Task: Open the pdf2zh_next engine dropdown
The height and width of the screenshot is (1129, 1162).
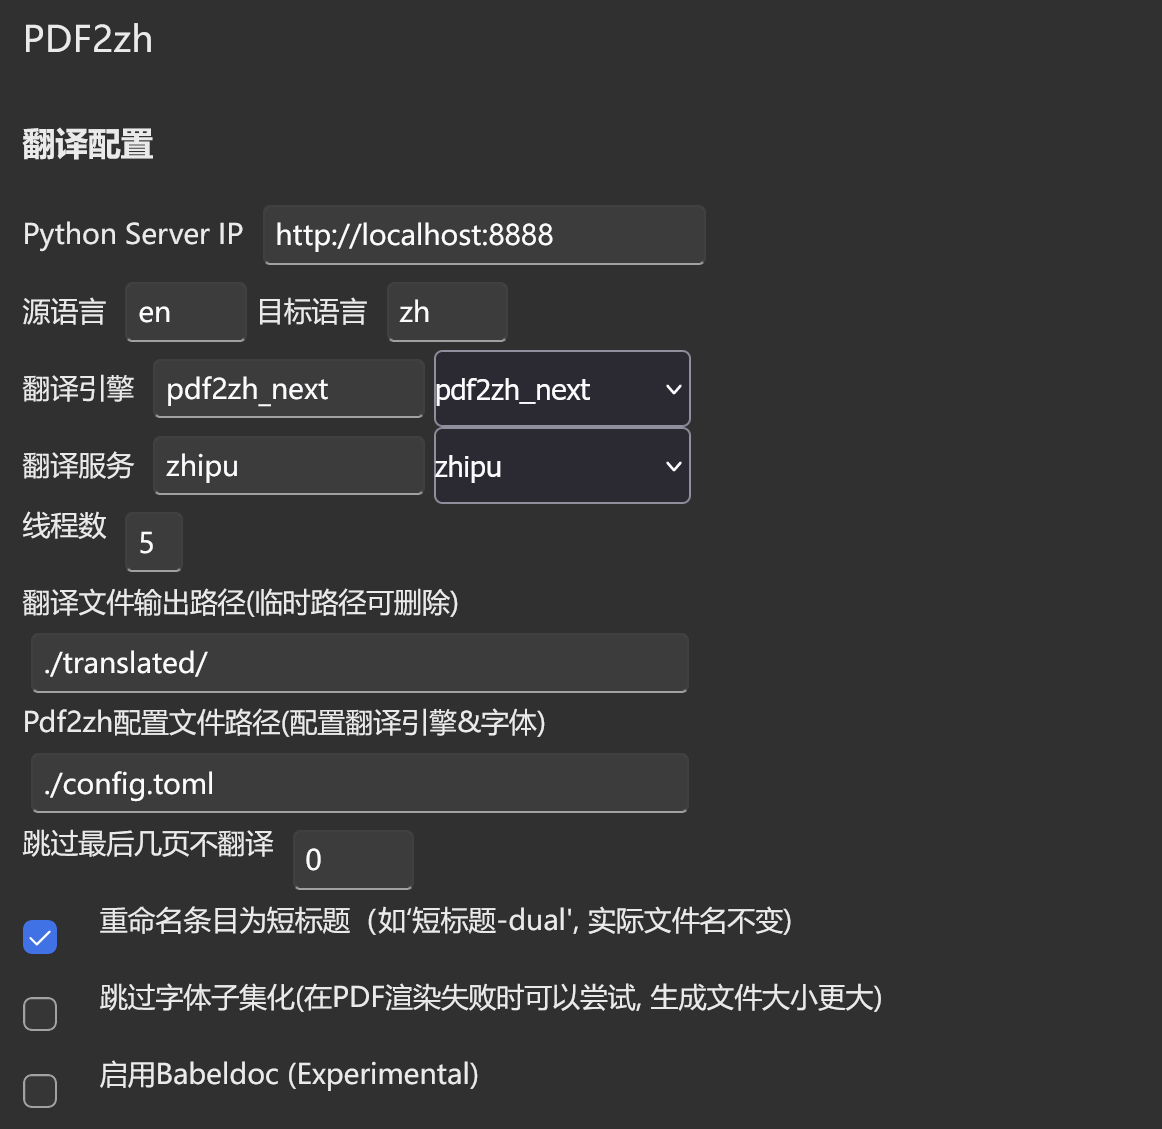Action: [562, 389]
